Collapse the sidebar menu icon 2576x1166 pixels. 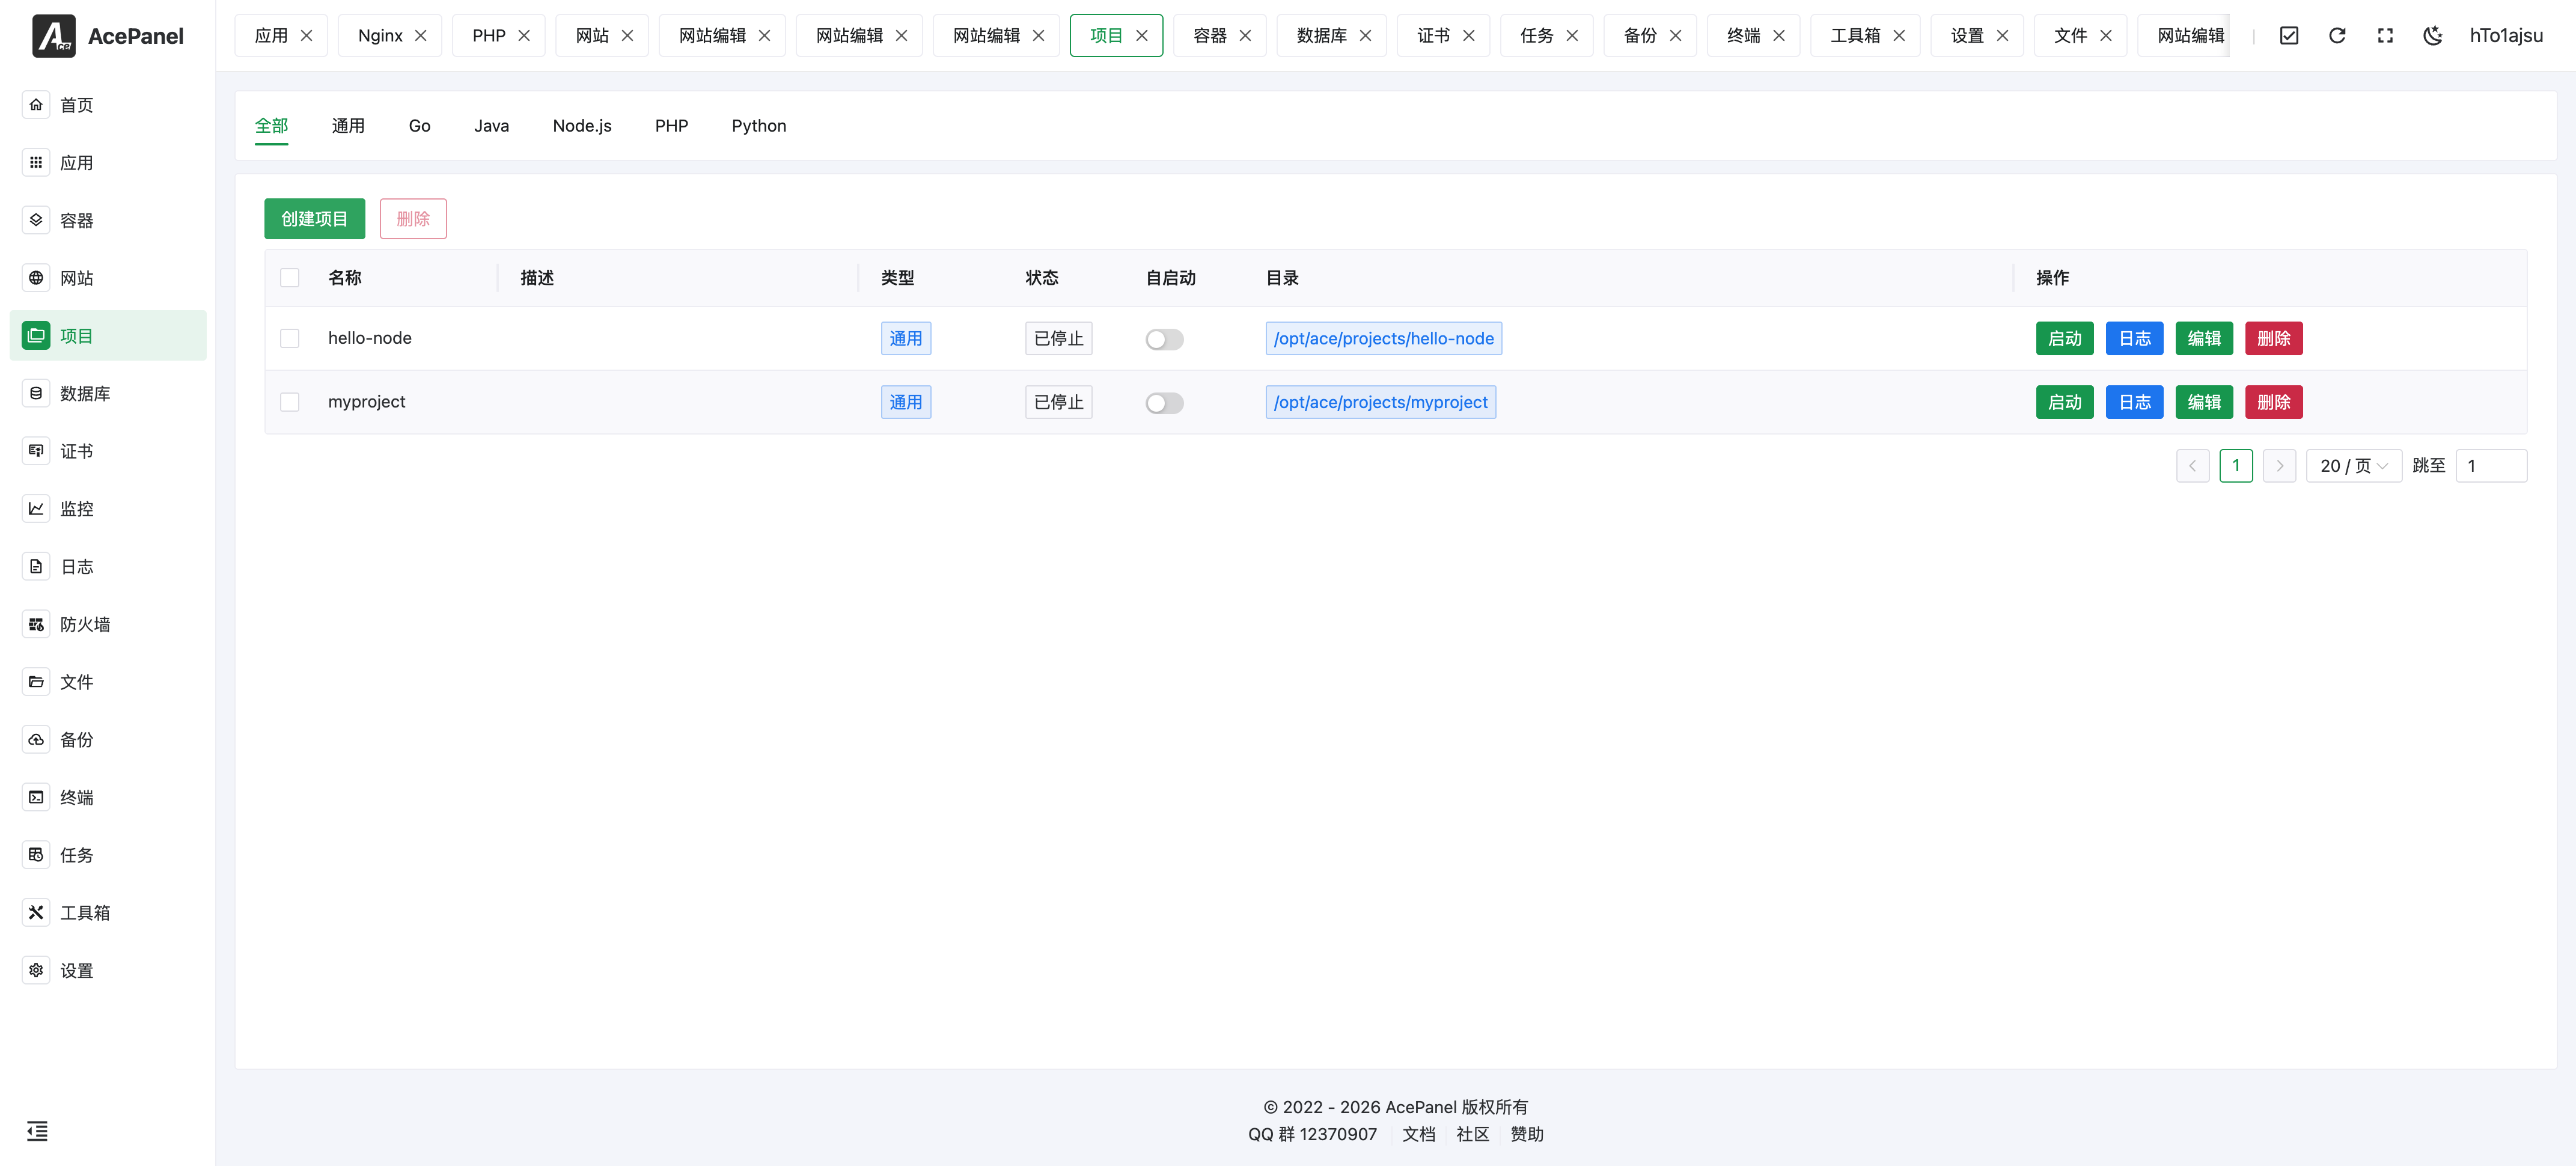tap(37, 1131)
